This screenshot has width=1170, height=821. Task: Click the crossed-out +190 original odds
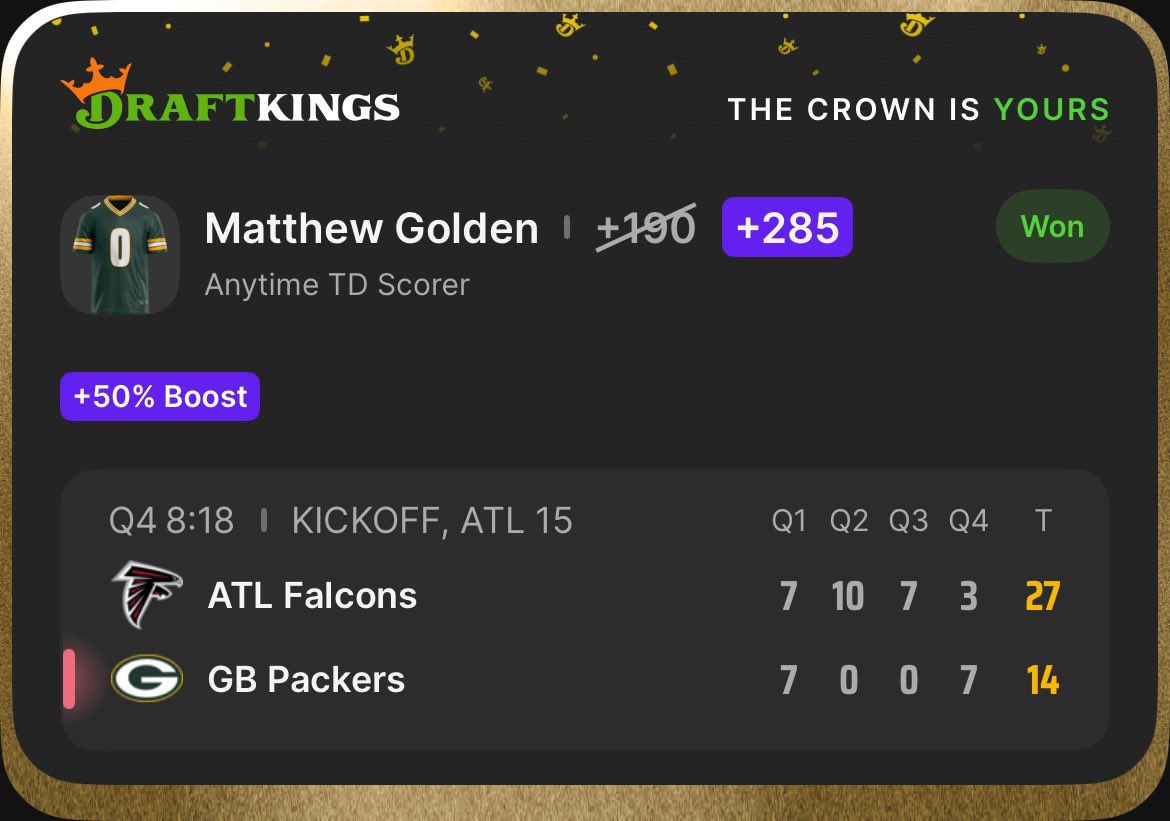646,228
